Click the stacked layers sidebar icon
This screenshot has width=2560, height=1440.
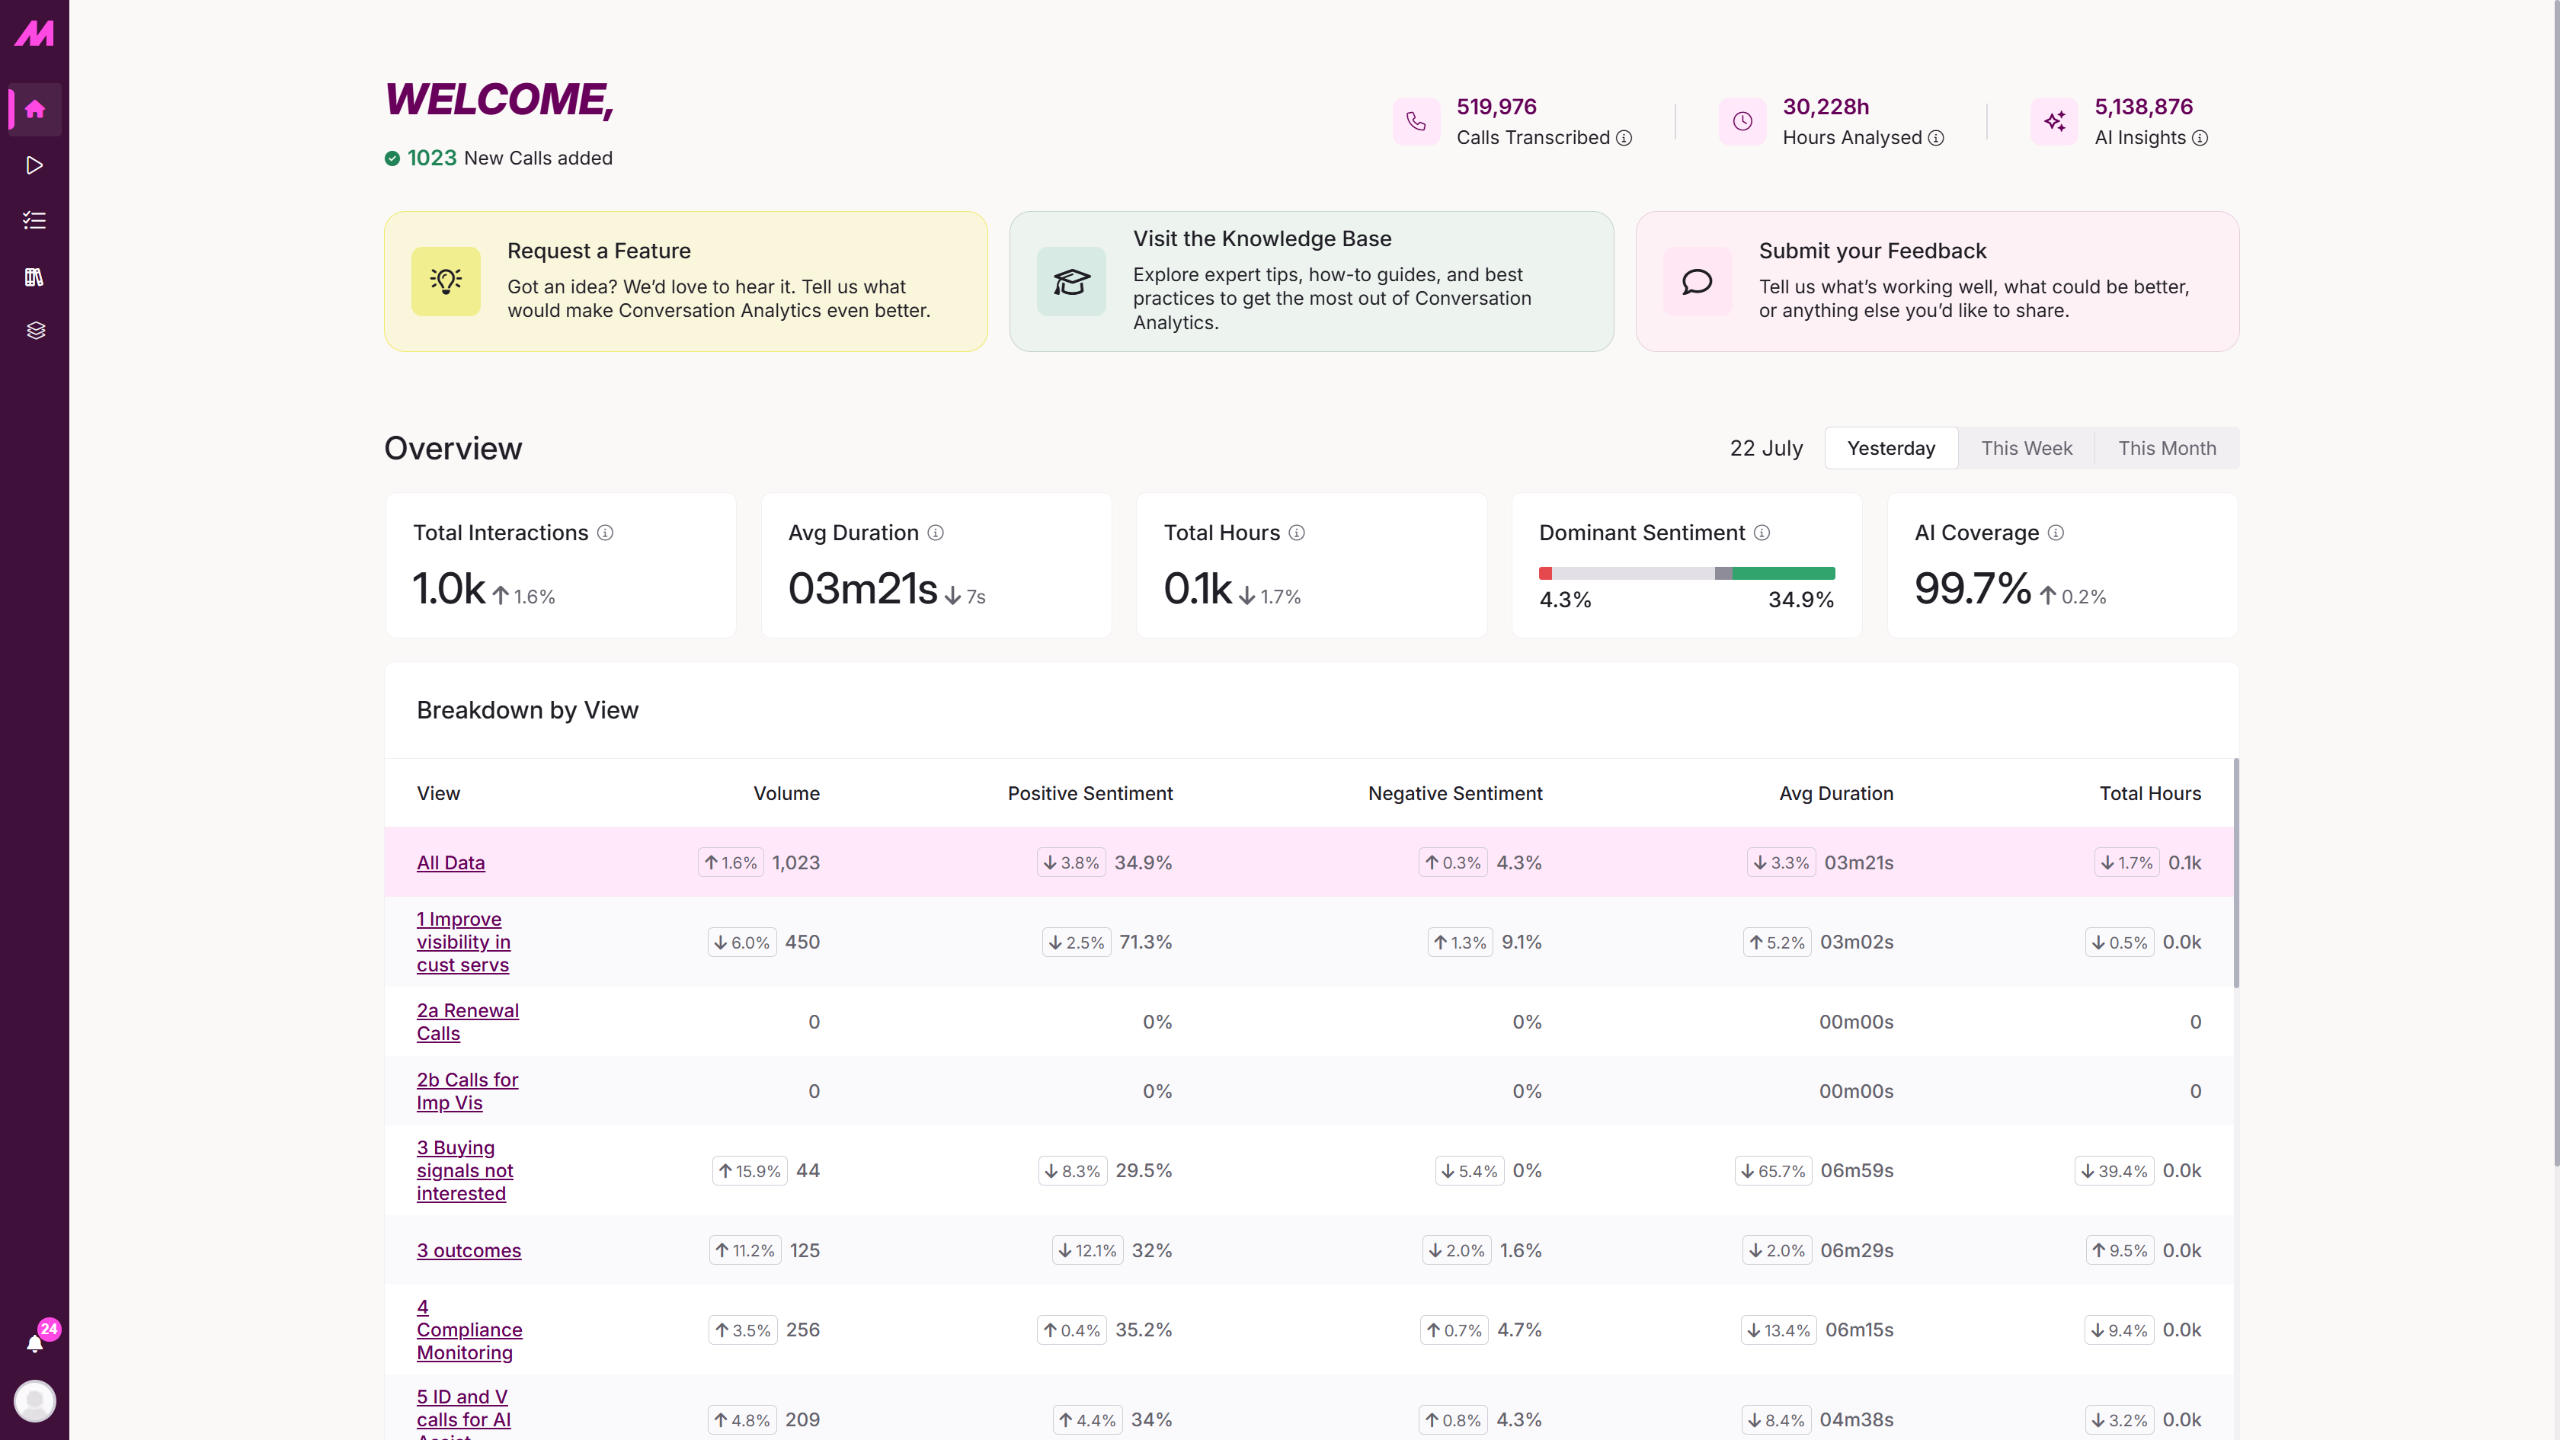(x=35, y=331)
